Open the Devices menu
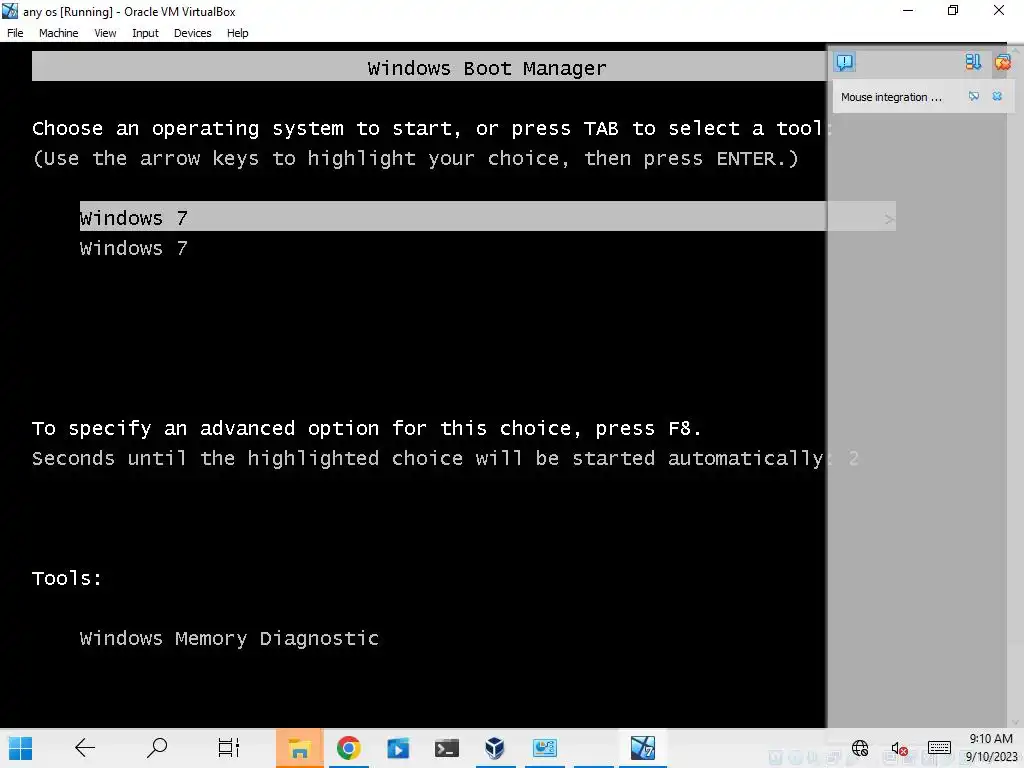1024x768 pixels. tap(193, 33)
